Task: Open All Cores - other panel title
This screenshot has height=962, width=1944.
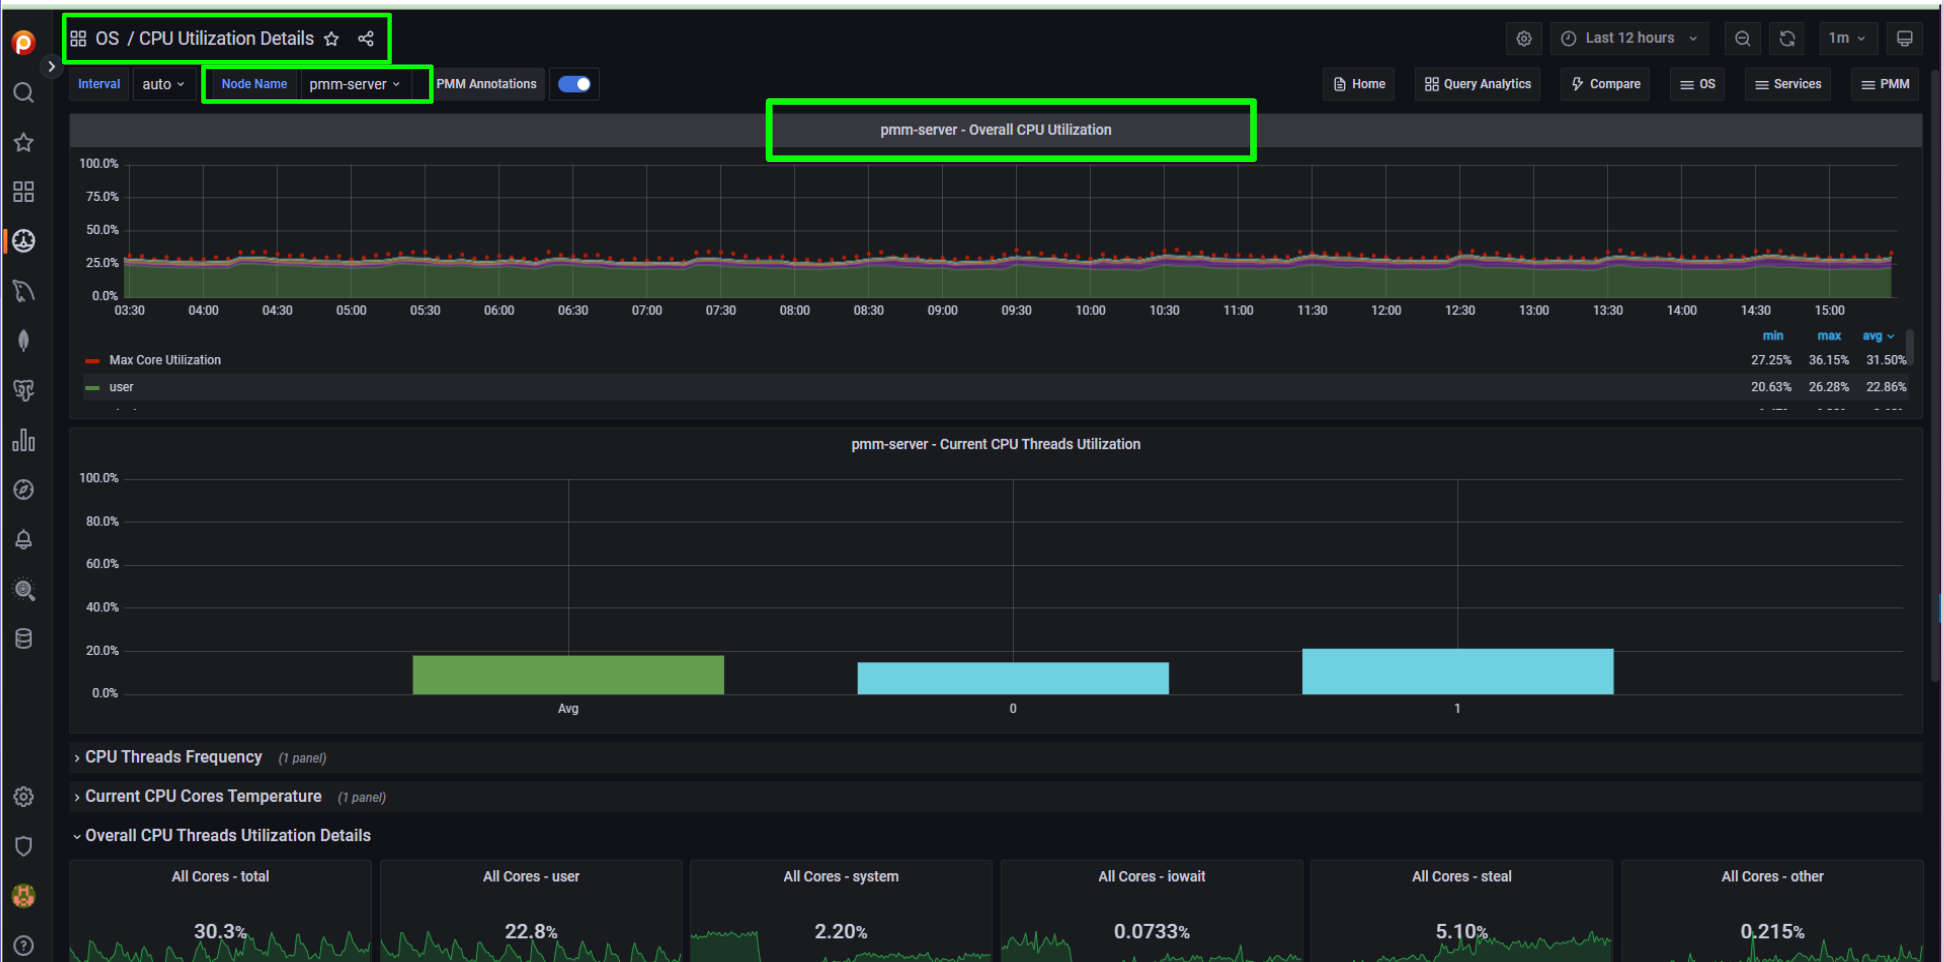Action: click(1772, 876)
